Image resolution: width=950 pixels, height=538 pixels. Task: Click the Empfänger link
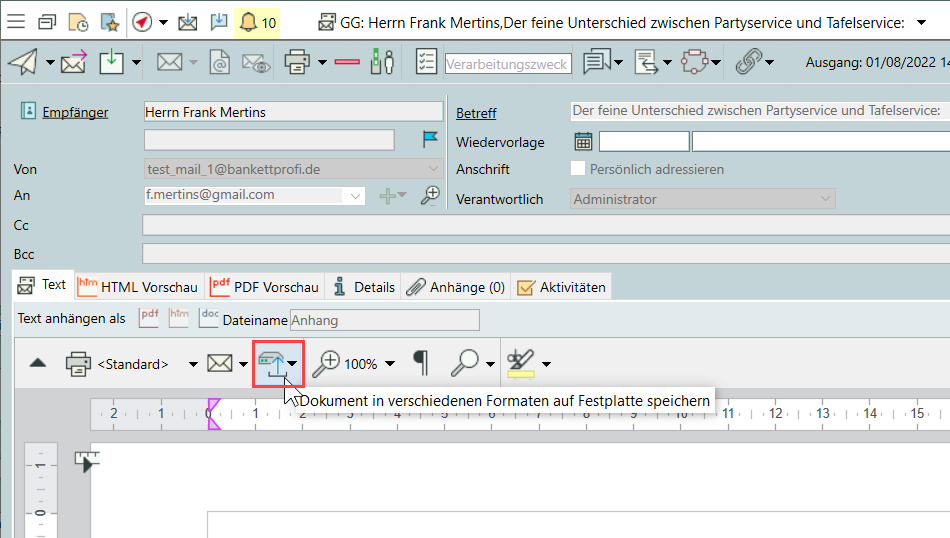coord(75,112)
